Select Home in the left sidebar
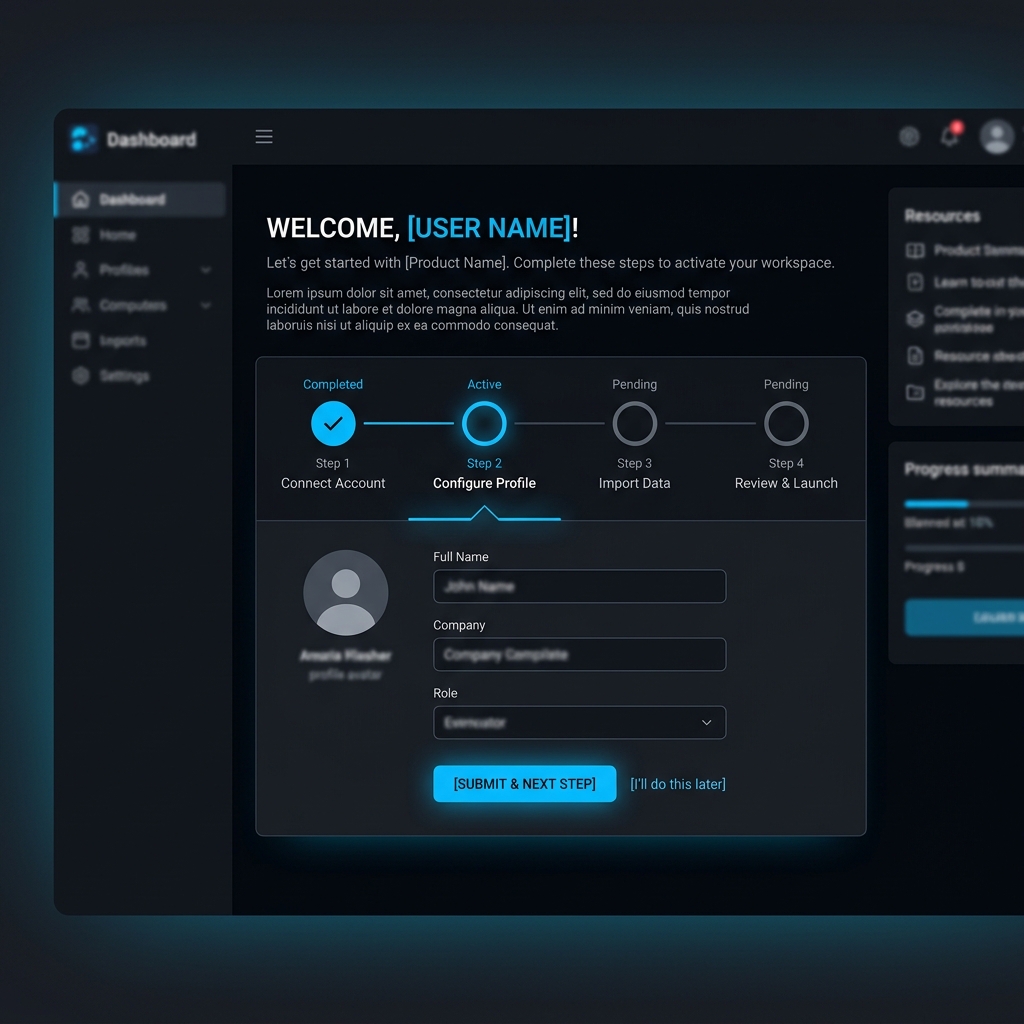This screenshot has width=1024, height=1024. pos(117,235)
